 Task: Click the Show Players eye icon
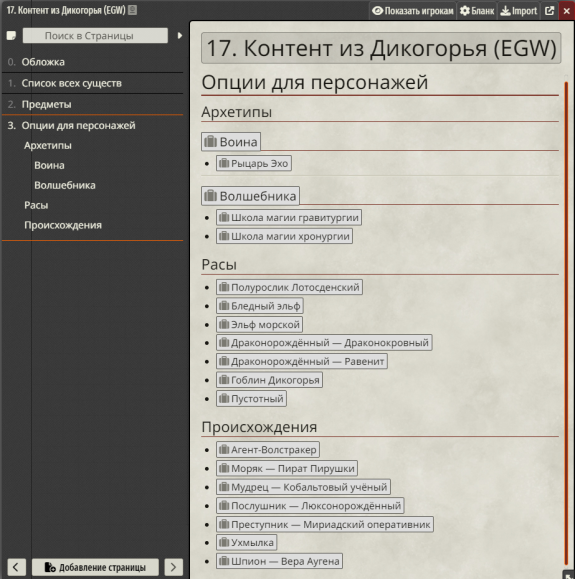(377, 11)
